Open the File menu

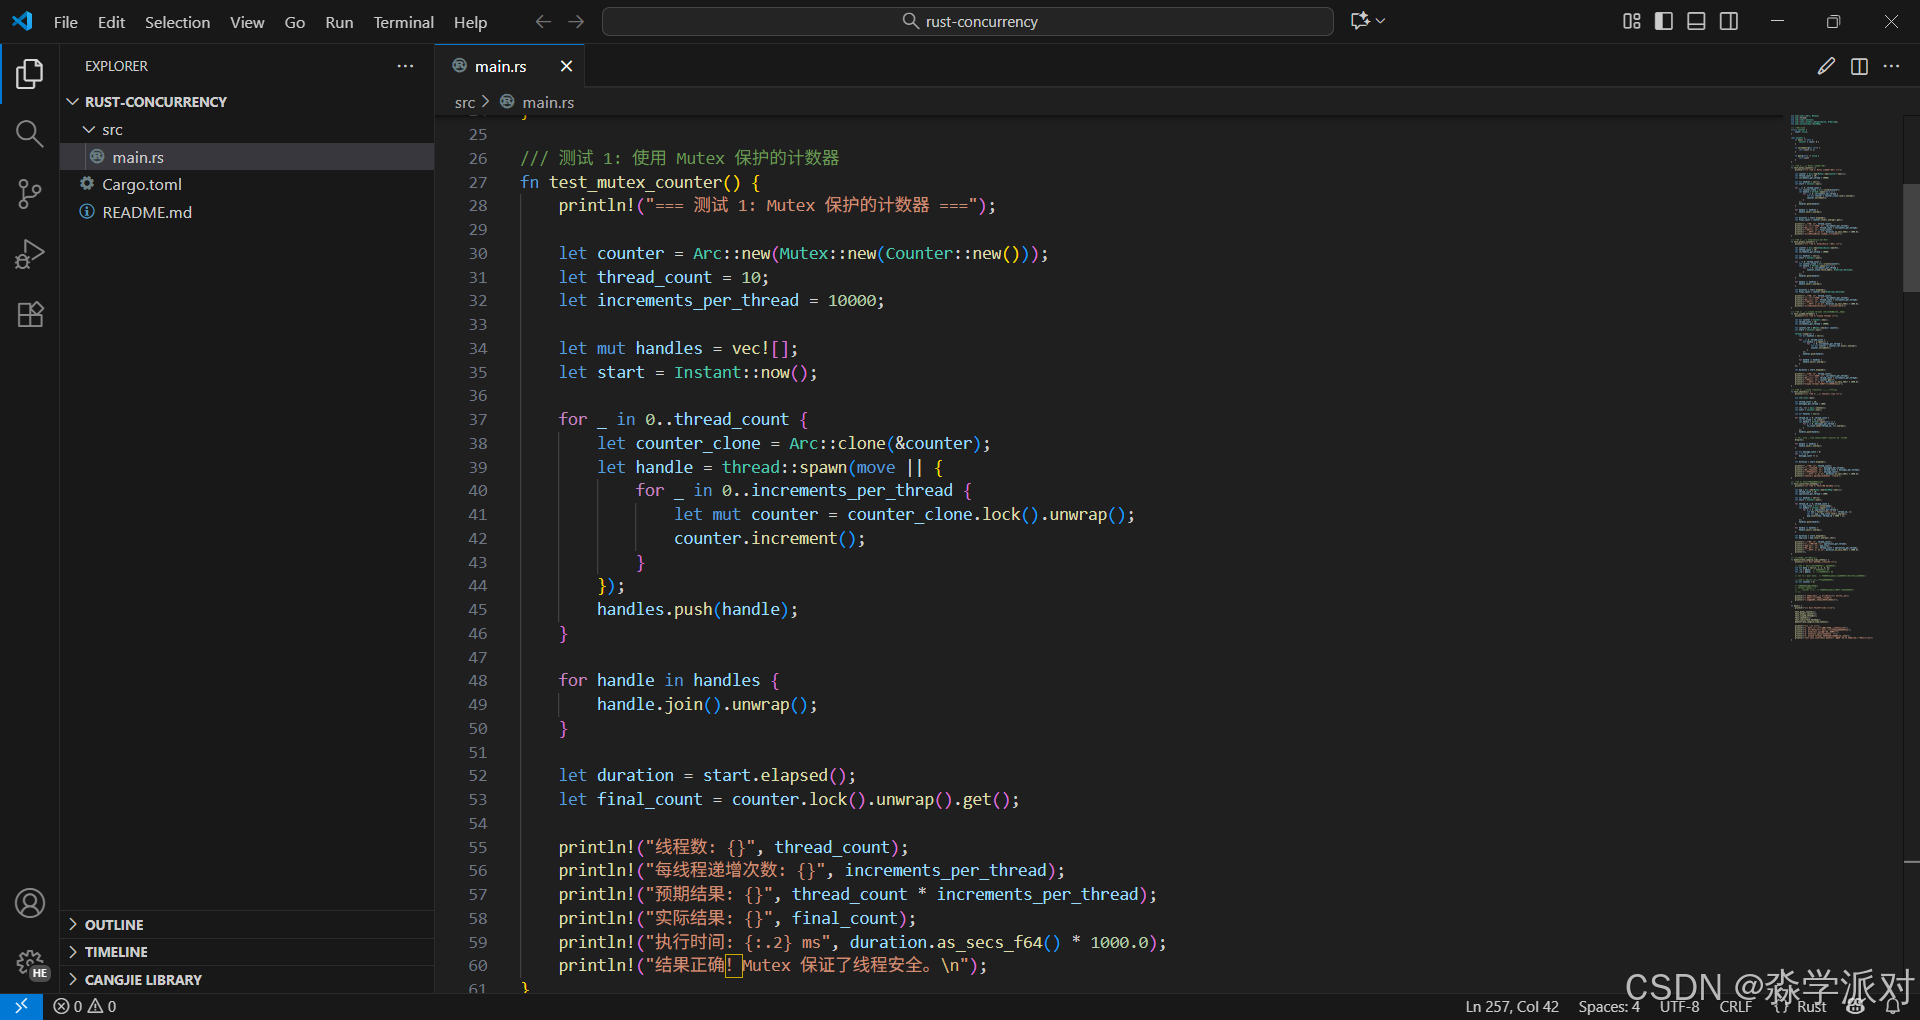[66, 22]
